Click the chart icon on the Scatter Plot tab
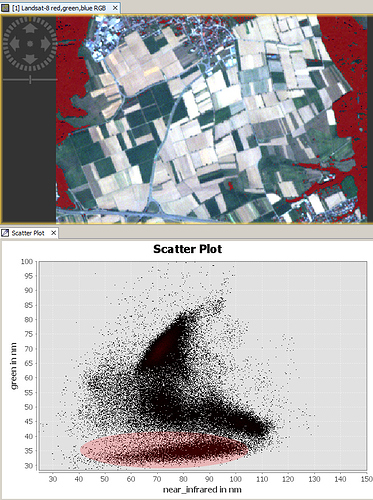This screenshot has height=500, width=373. coord(5,233)
